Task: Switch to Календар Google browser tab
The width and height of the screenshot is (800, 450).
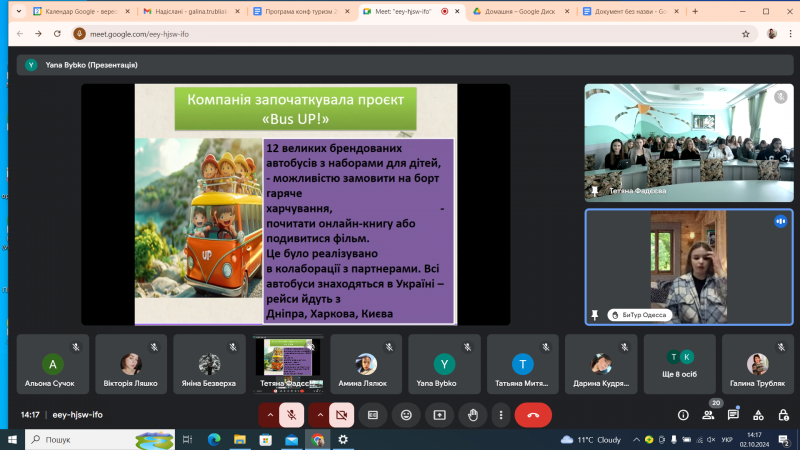Action: 82,11
